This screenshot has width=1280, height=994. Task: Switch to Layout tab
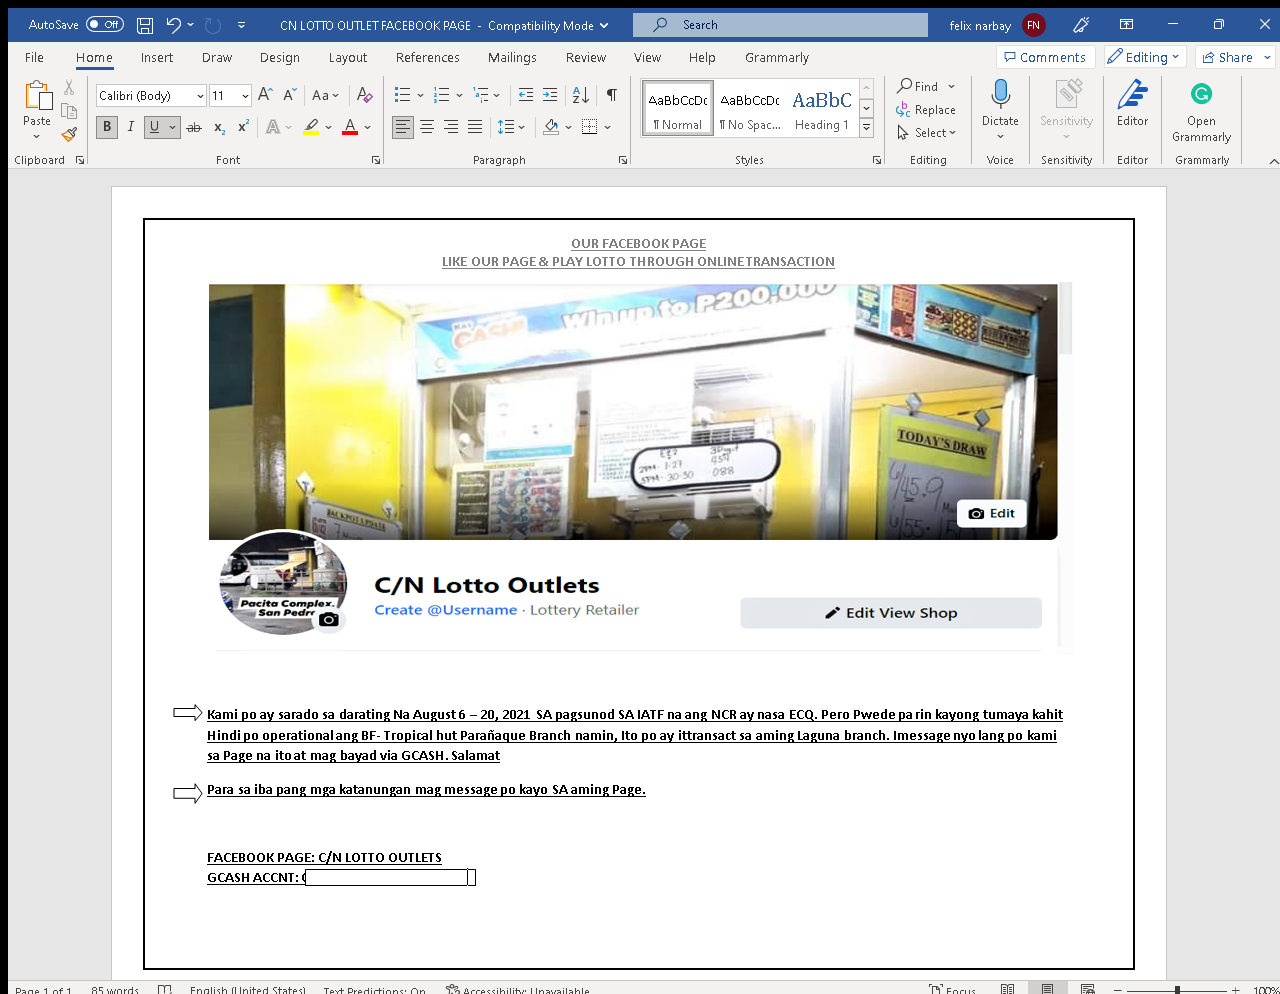click(348, 57)
